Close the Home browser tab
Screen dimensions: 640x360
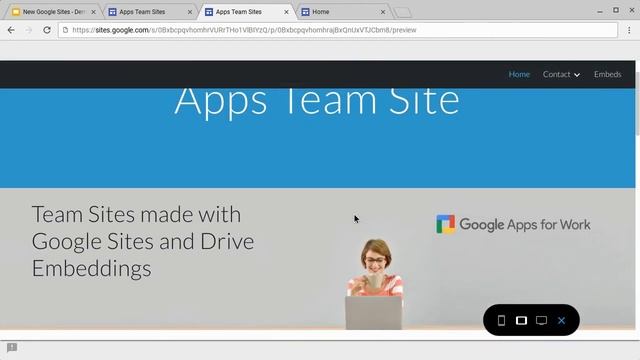tap(383, 12)
